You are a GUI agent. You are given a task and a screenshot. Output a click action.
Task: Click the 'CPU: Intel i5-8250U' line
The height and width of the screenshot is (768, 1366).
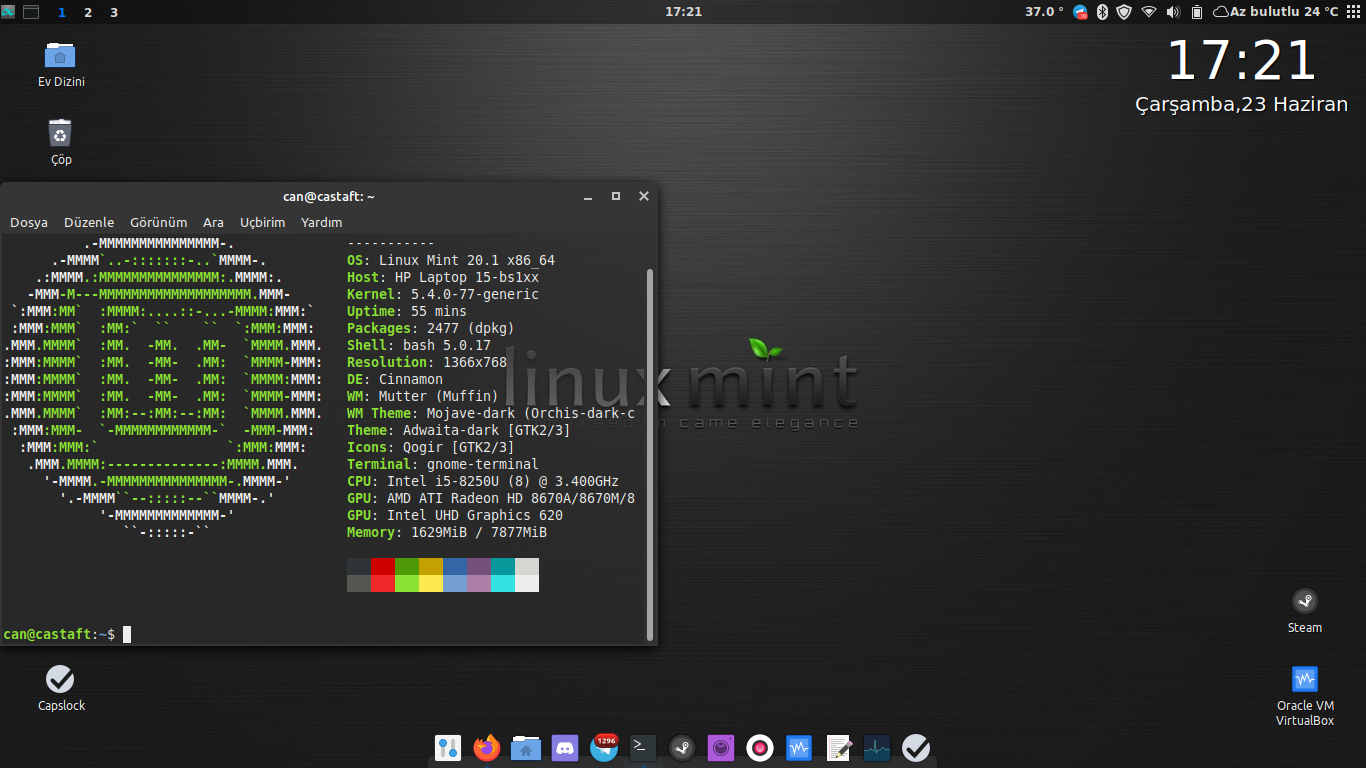(x=483, y=481)
